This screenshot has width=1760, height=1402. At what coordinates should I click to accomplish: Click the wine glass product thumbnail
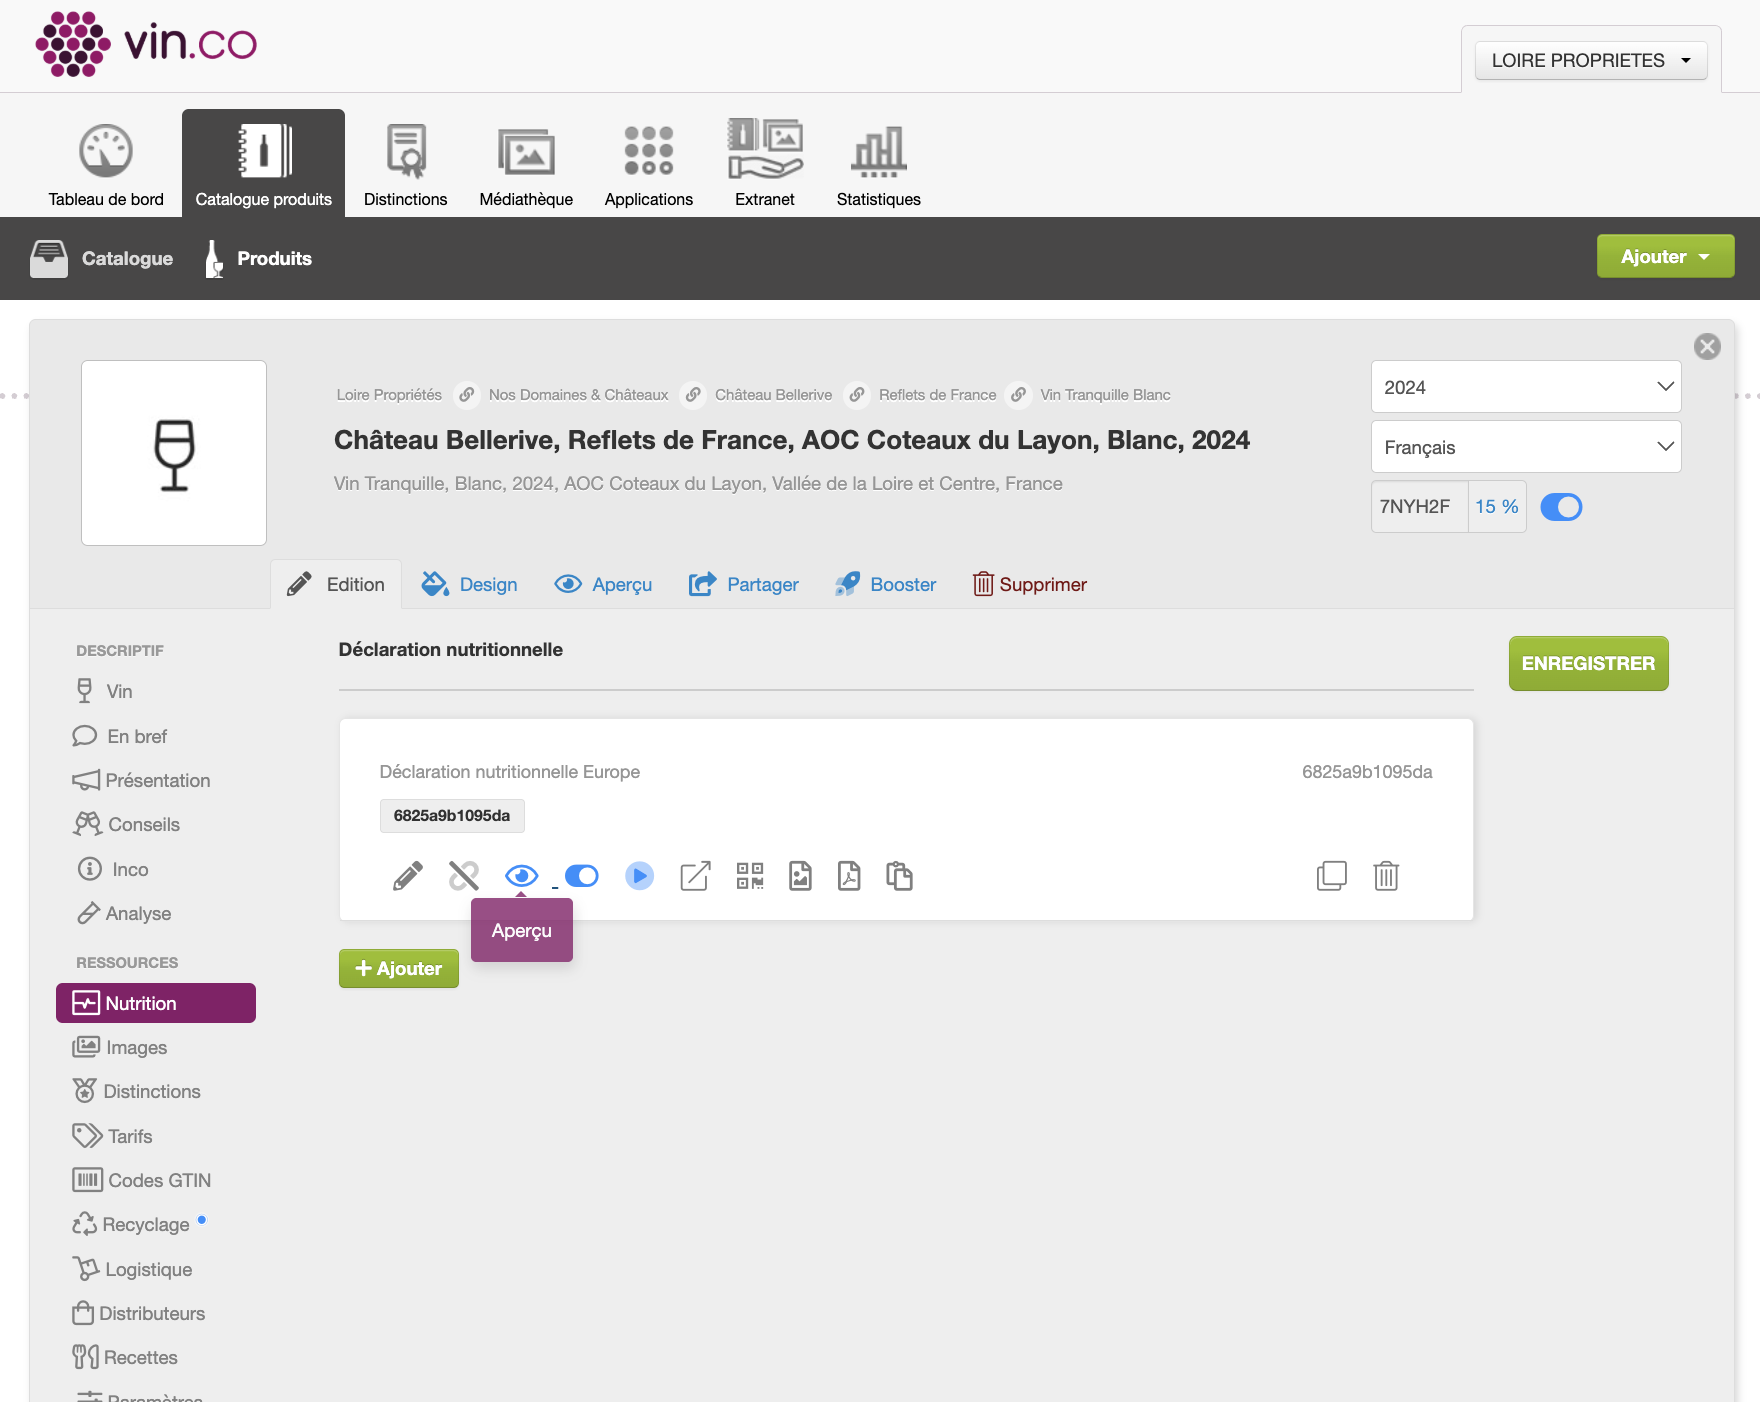click(174, 453)
